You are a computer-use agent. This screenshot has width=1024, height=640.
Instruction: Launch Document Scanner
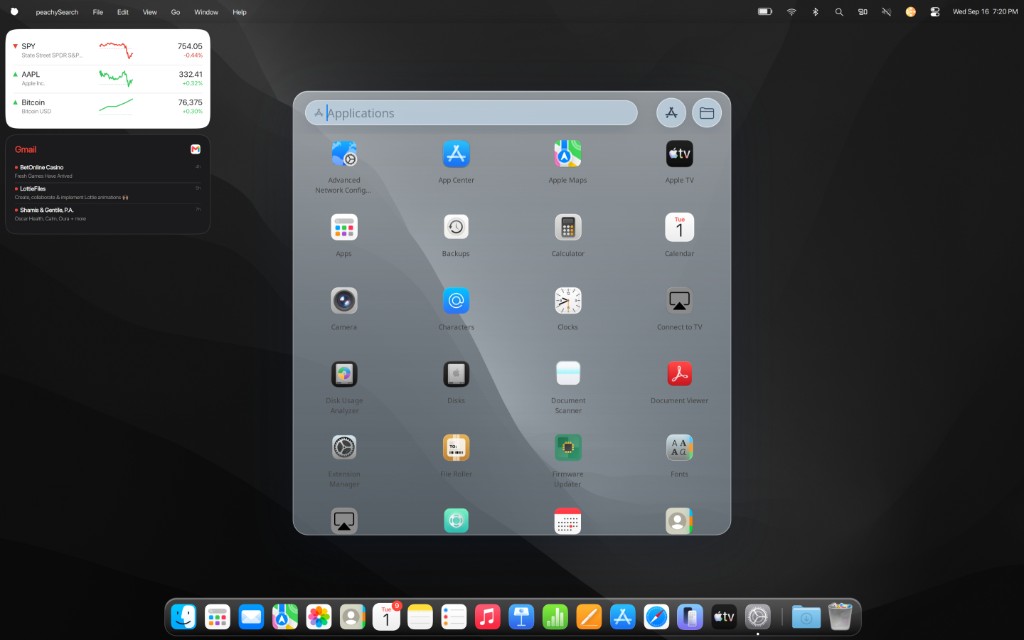point(568,374)
